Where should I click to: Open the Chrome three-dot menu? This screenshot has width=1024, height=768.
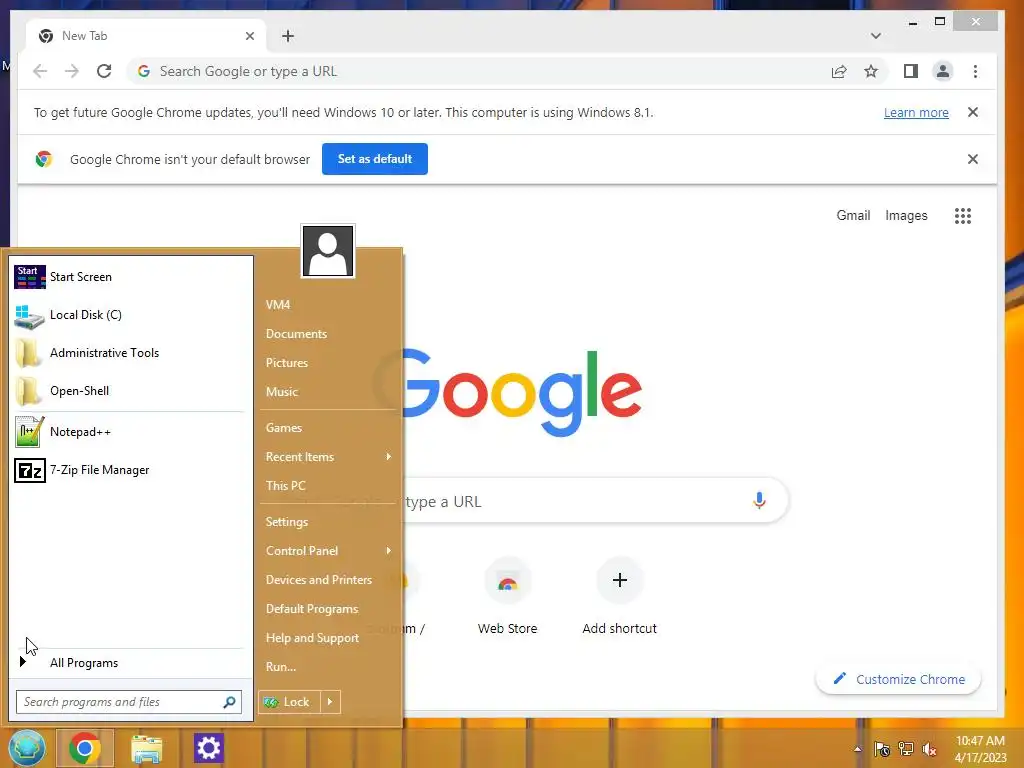pyautogui.click(x=975, y=71)
